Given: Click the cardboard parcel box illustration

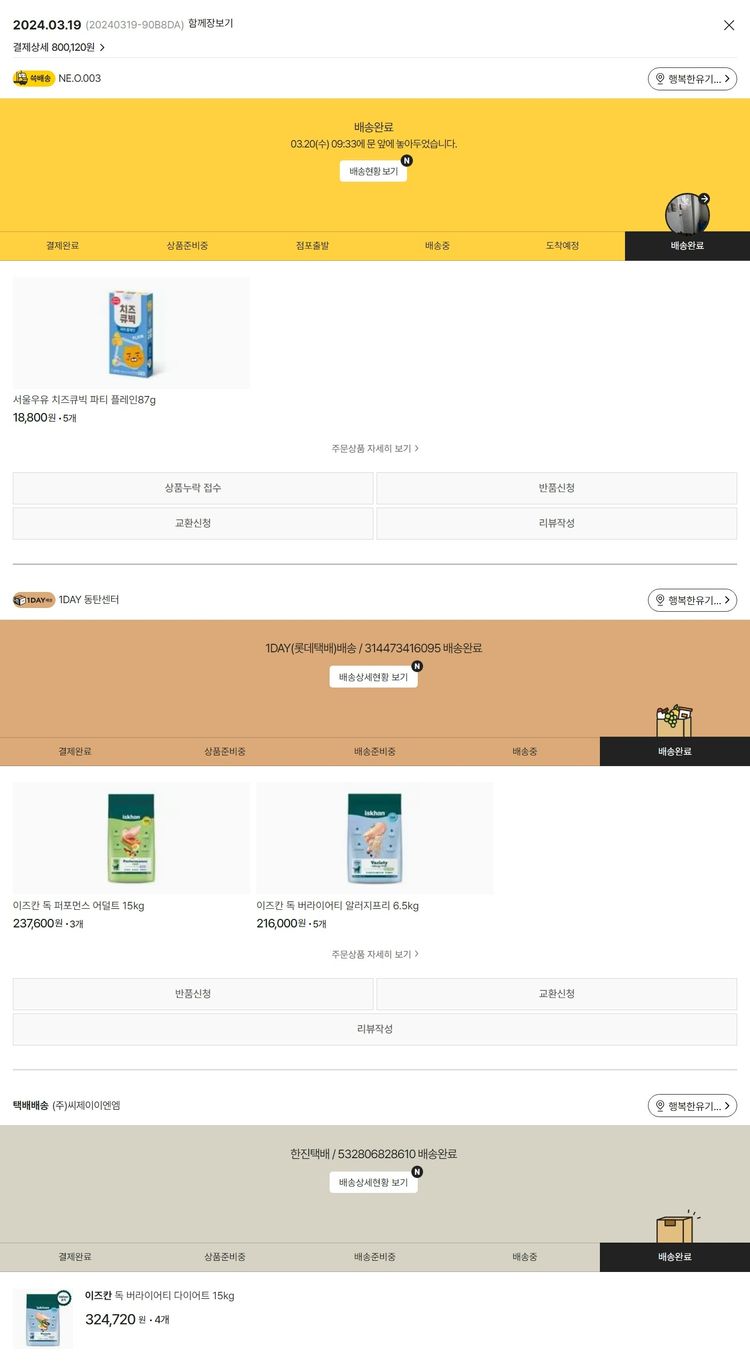Looking at the screenshot, I should coord(677,1227).
